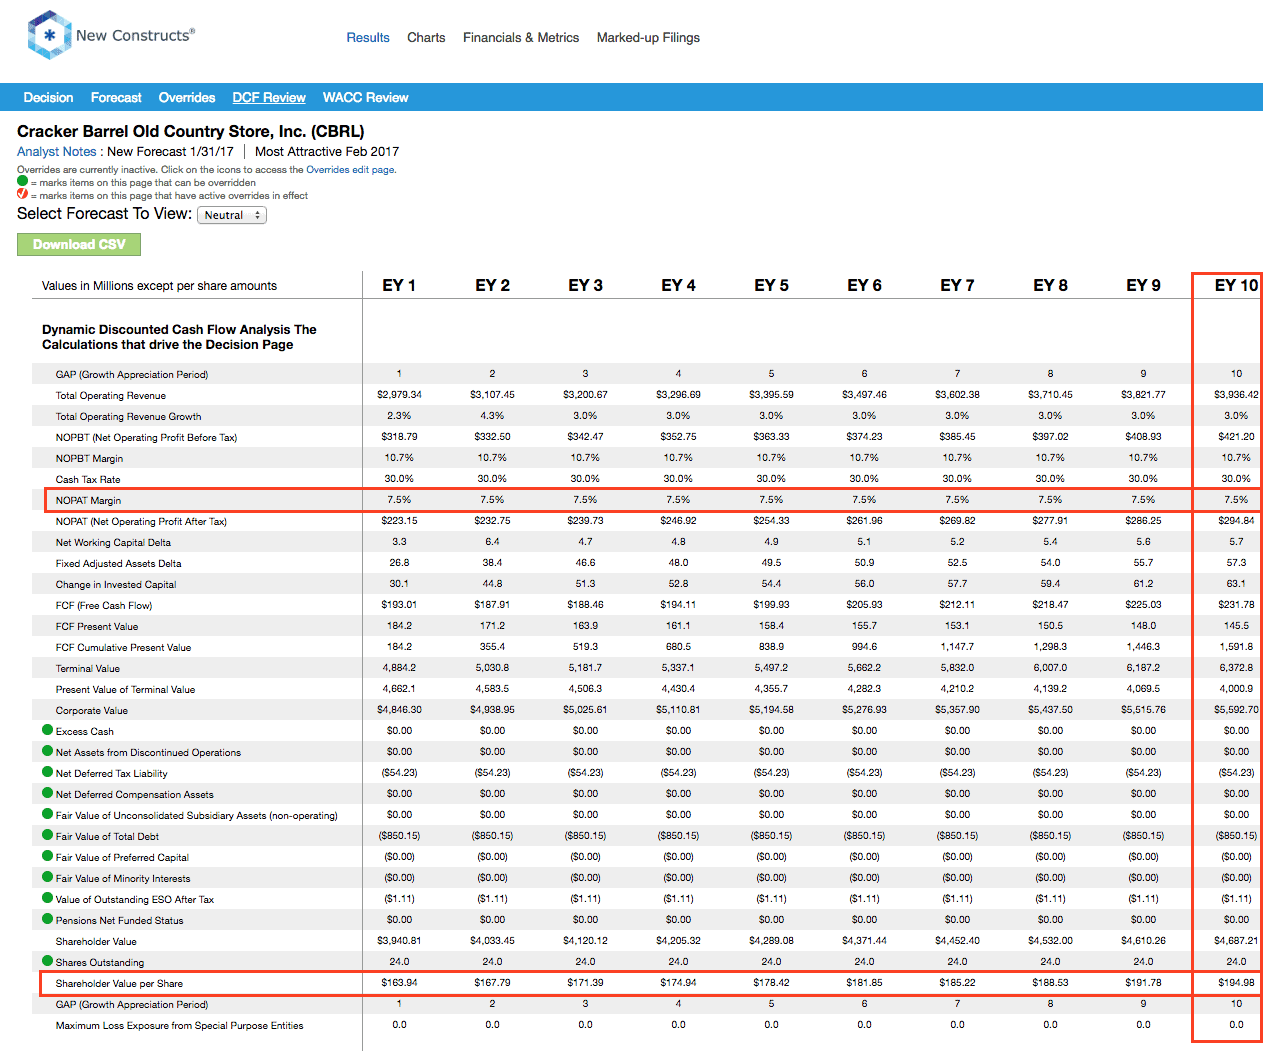Click the EY 5 column header

(x=771, y=285)
